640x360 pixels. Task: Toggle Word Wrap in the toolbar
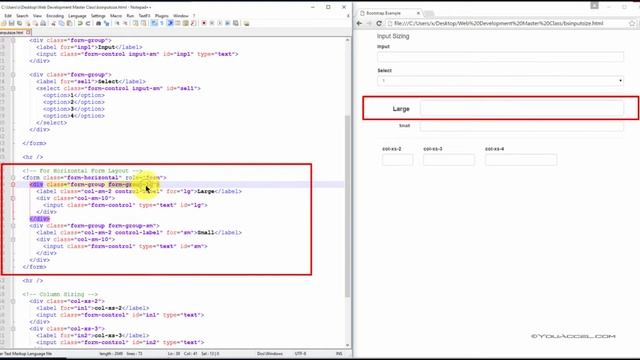[153, 23]
